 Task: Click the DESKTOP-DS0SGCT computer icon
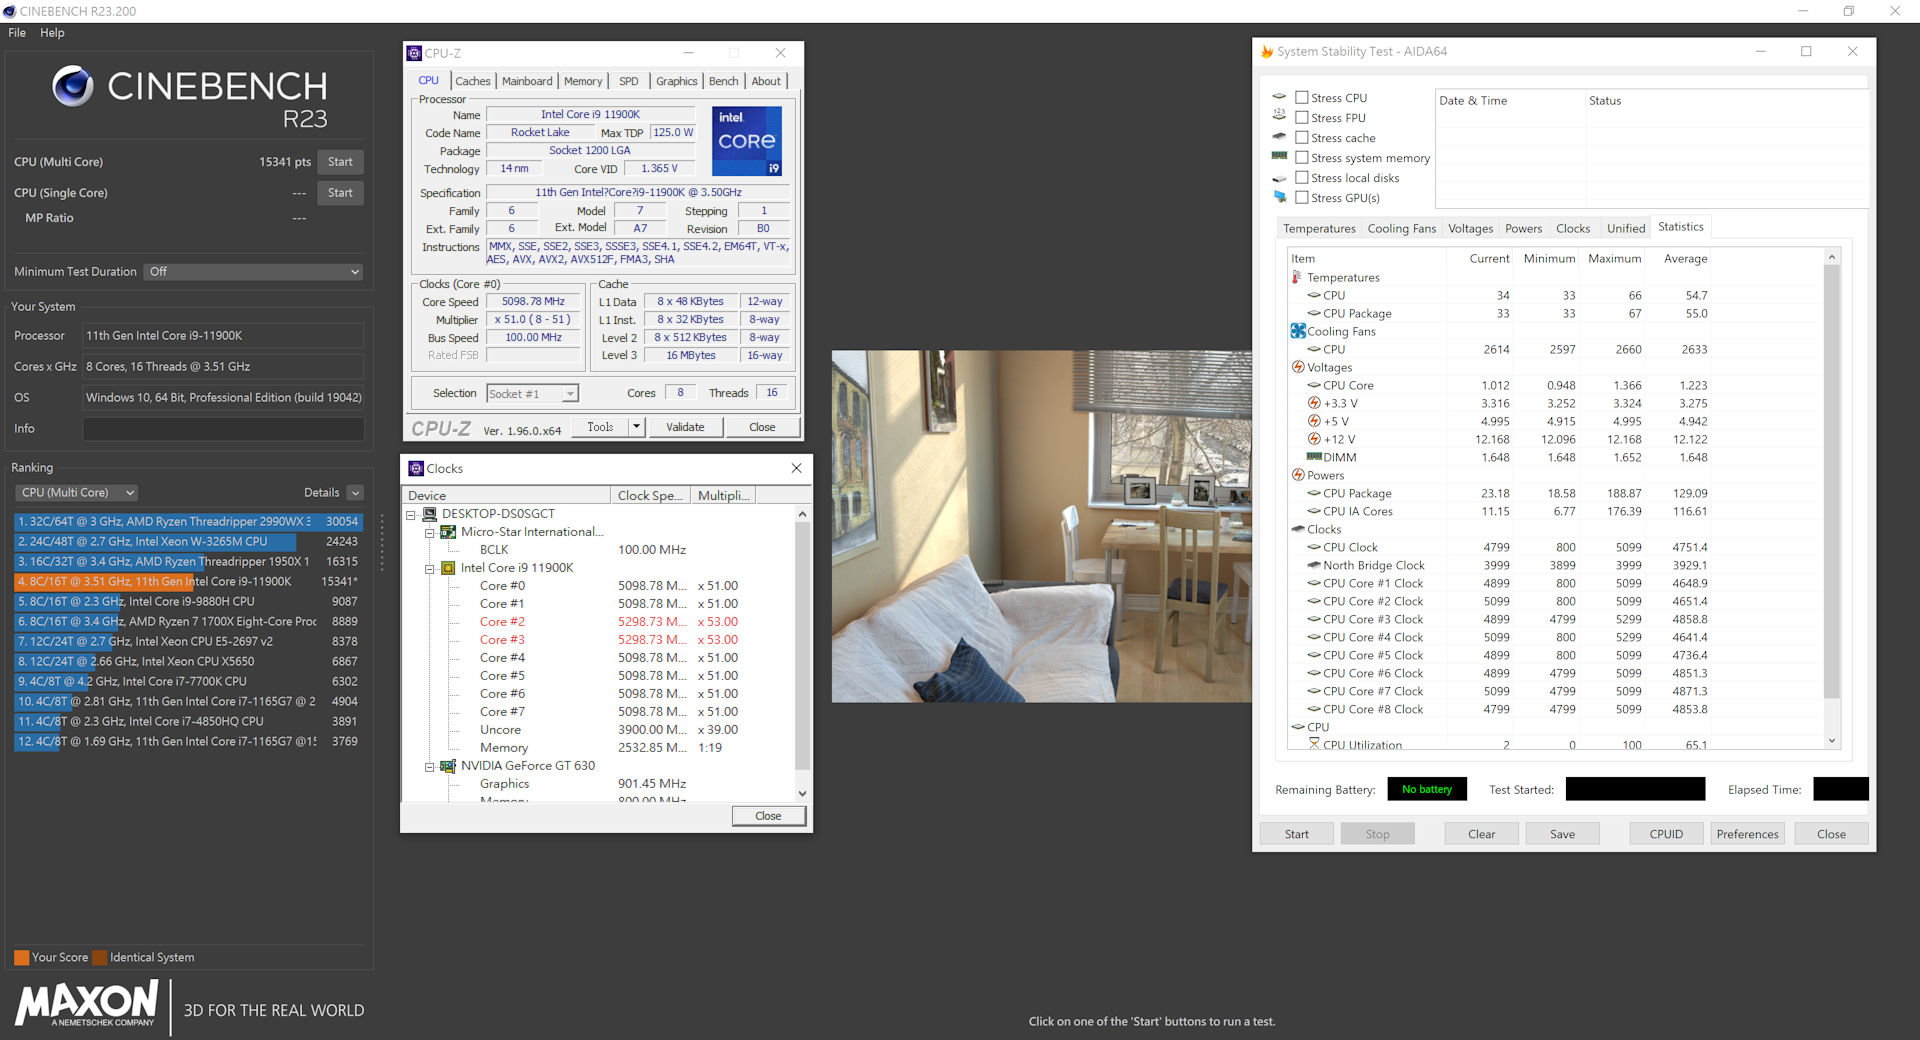point(430,514)
